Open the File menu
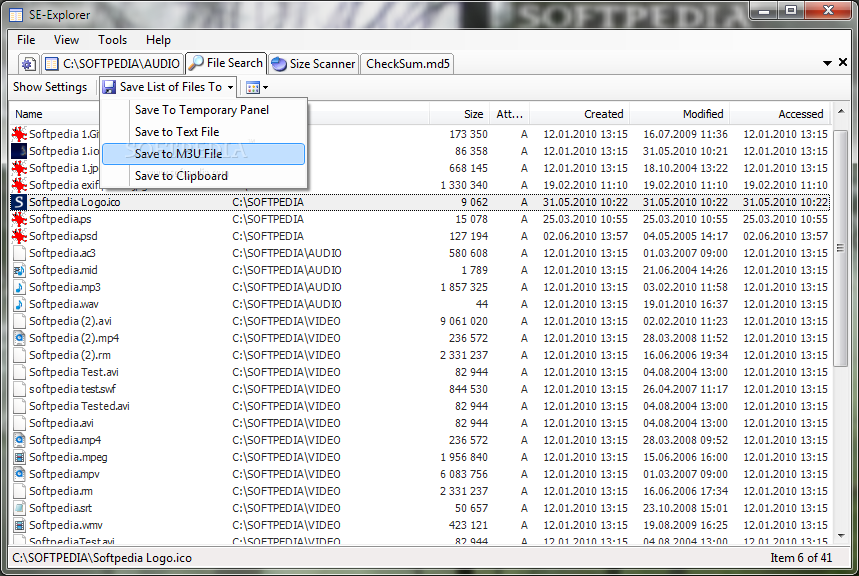This screenshot has height=576, width=859. pyautogui.click(x=26, y=40)
